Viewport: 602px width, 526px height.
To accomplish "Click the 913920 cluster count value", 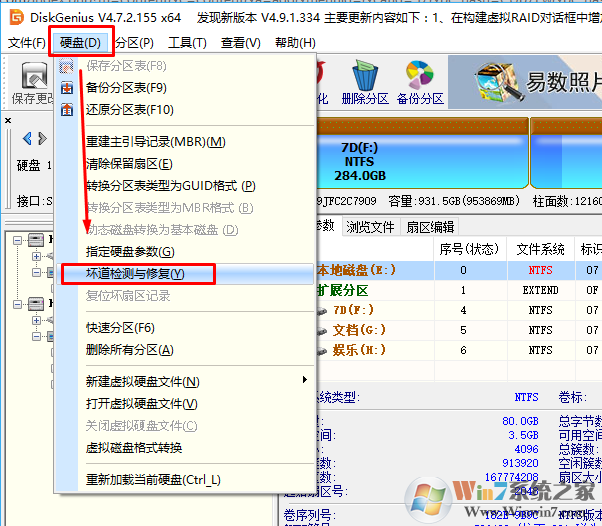I will 520,463.
